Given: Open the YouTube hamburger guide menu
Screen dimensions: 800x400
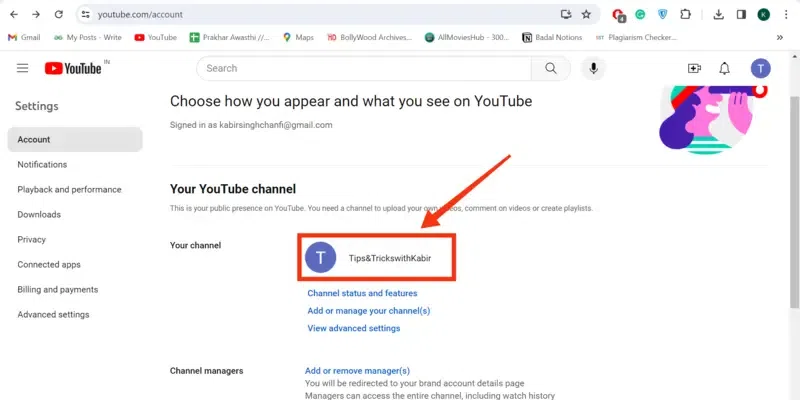Looking at the screenshot, I should click(22, 68).
